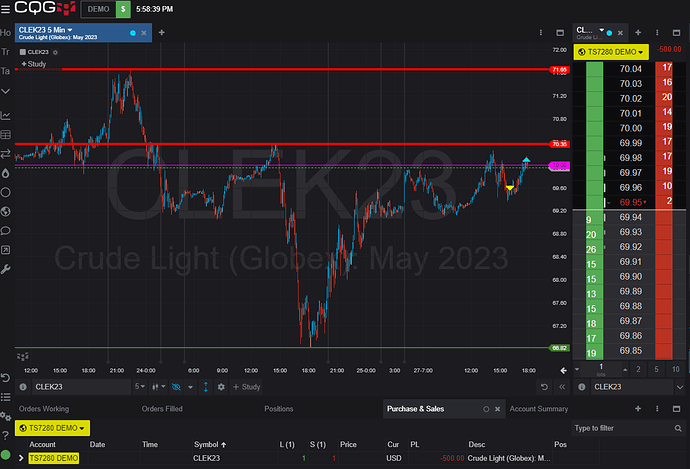Image resolution: width=690 pixels, height=469 pixels.
Task: Click the Account column header
Action: coord(42,444)
